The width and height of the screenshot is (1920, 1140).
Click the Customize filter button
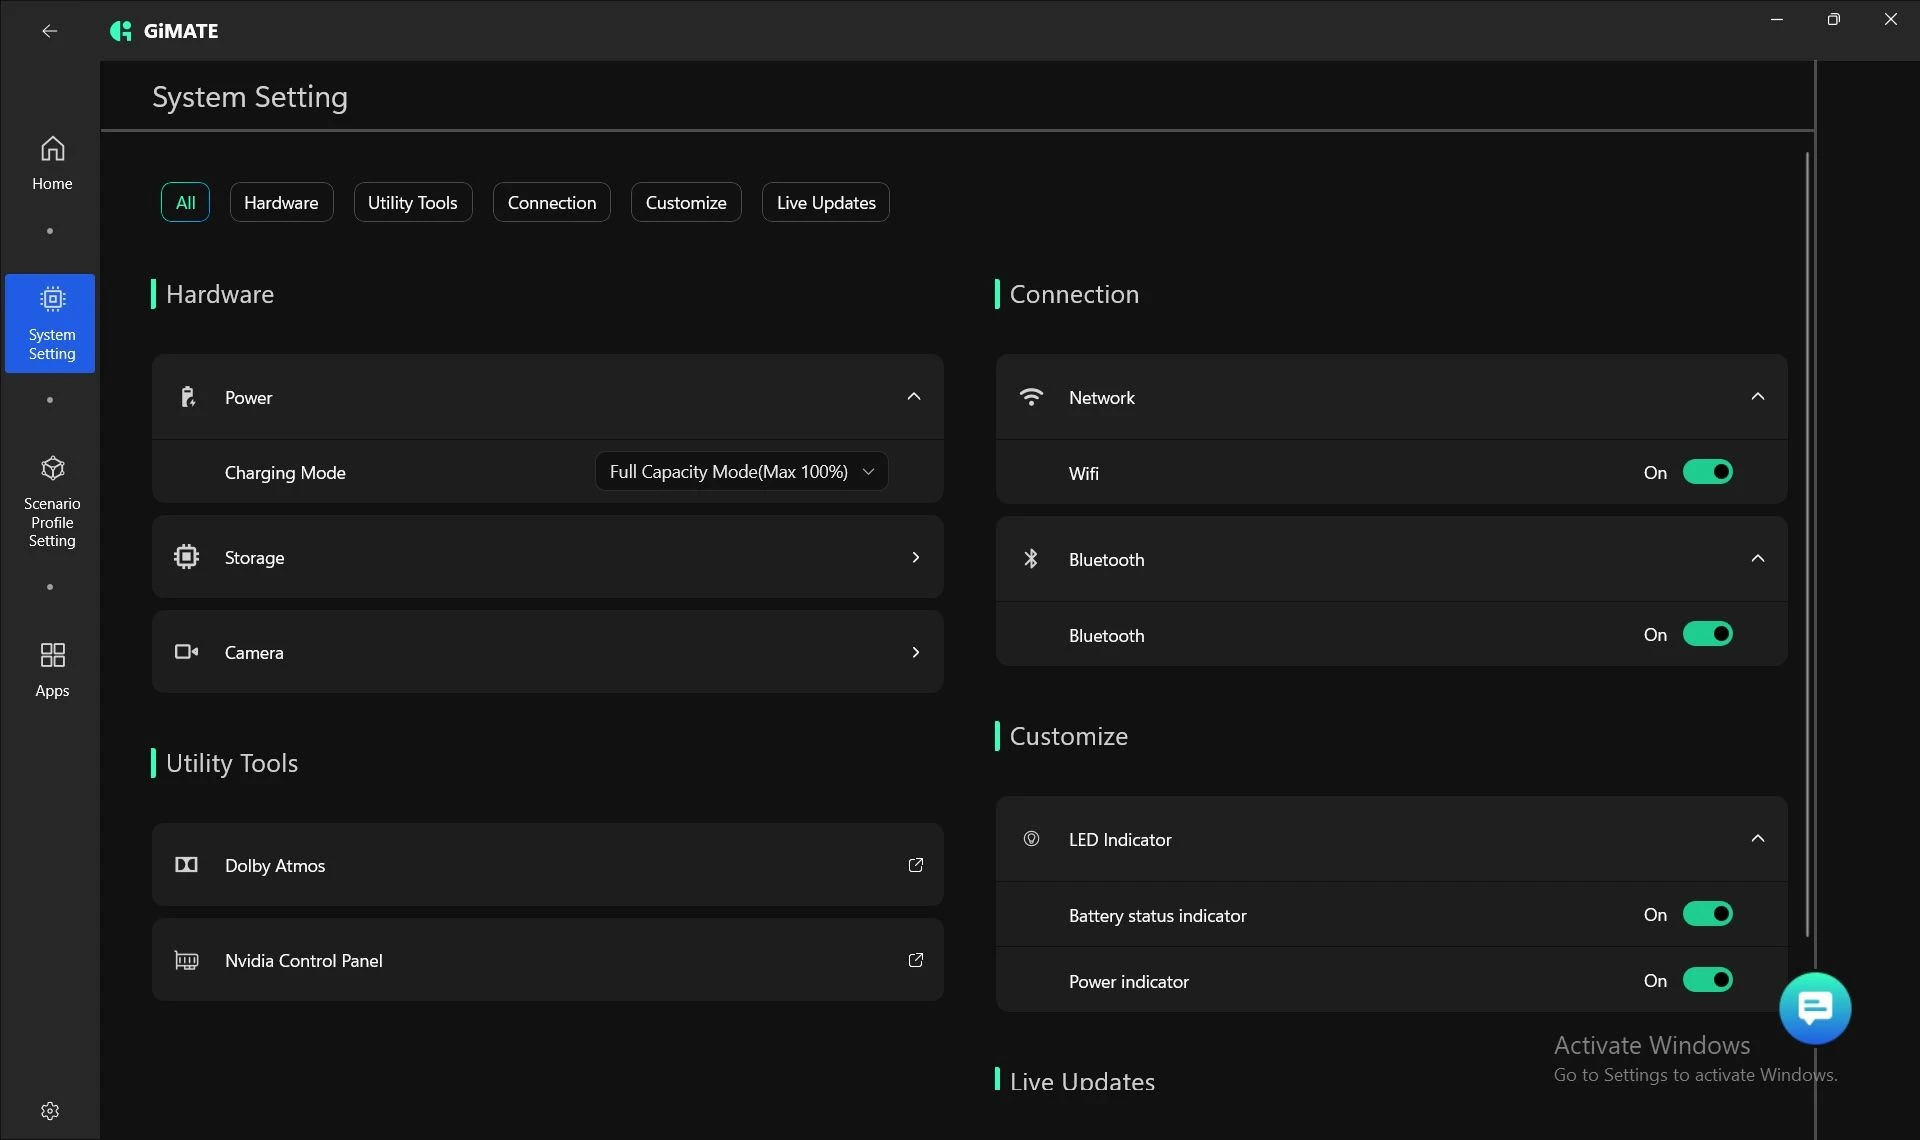685,202
